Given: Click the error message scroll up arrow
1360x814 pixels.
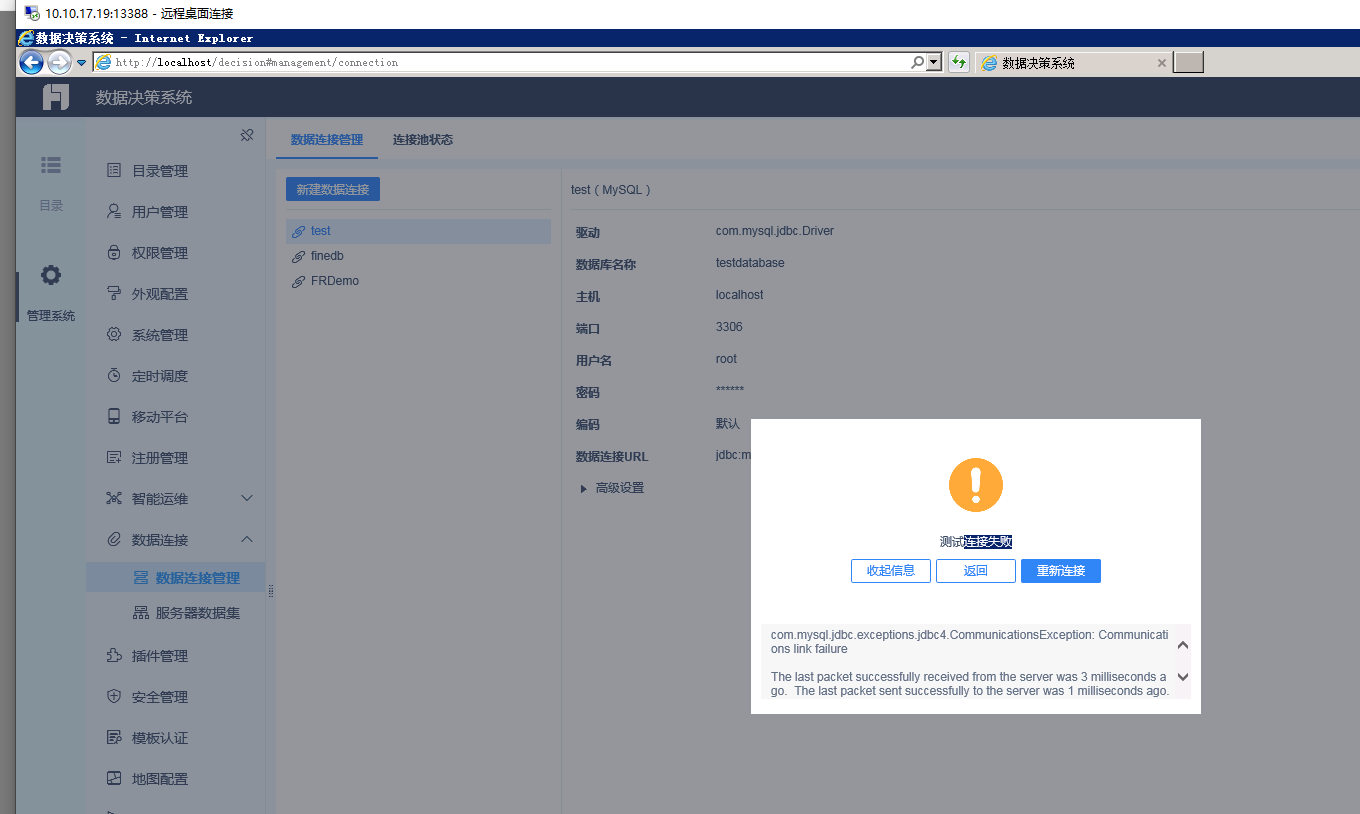Looking at the screenshot, I should tap(1183, 645).
